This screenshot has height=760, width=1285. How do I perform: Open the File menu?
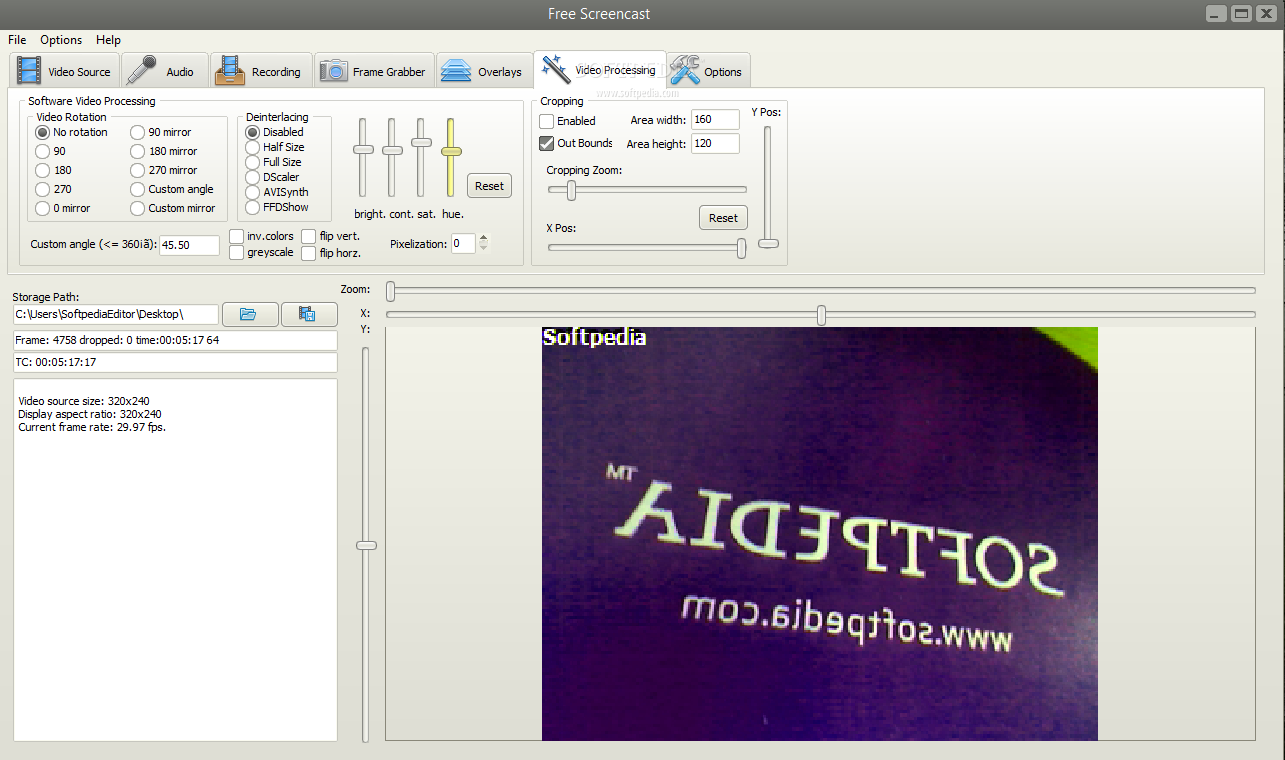[x=17, y=40]
